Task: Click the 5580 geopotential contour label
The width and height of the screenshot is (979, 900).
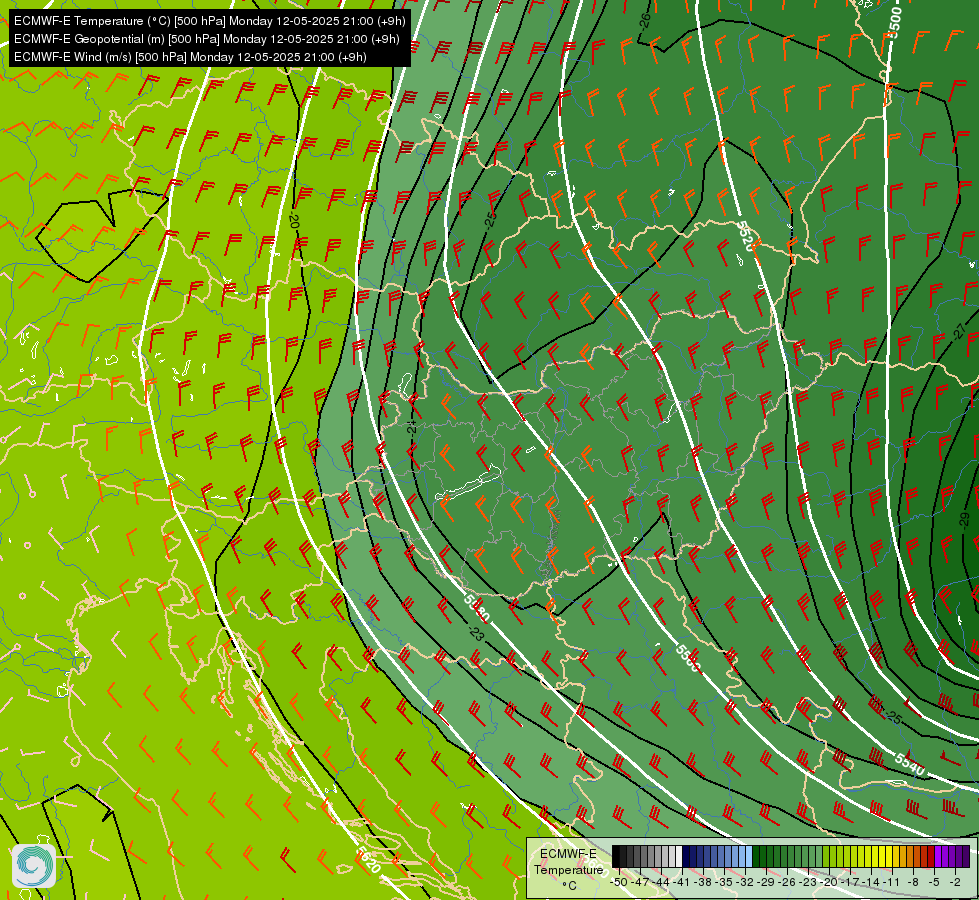Action: 477,607
